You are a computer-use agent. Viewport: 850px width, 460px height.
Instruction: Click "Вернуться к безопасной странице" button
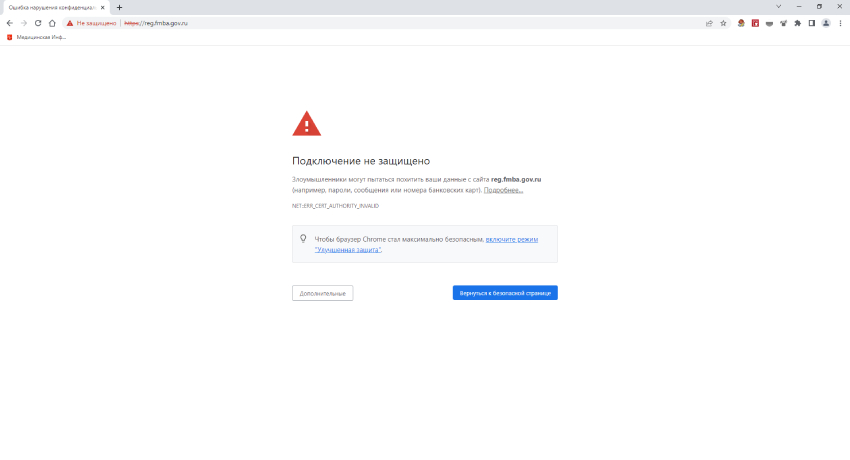[x=505, y=293]
